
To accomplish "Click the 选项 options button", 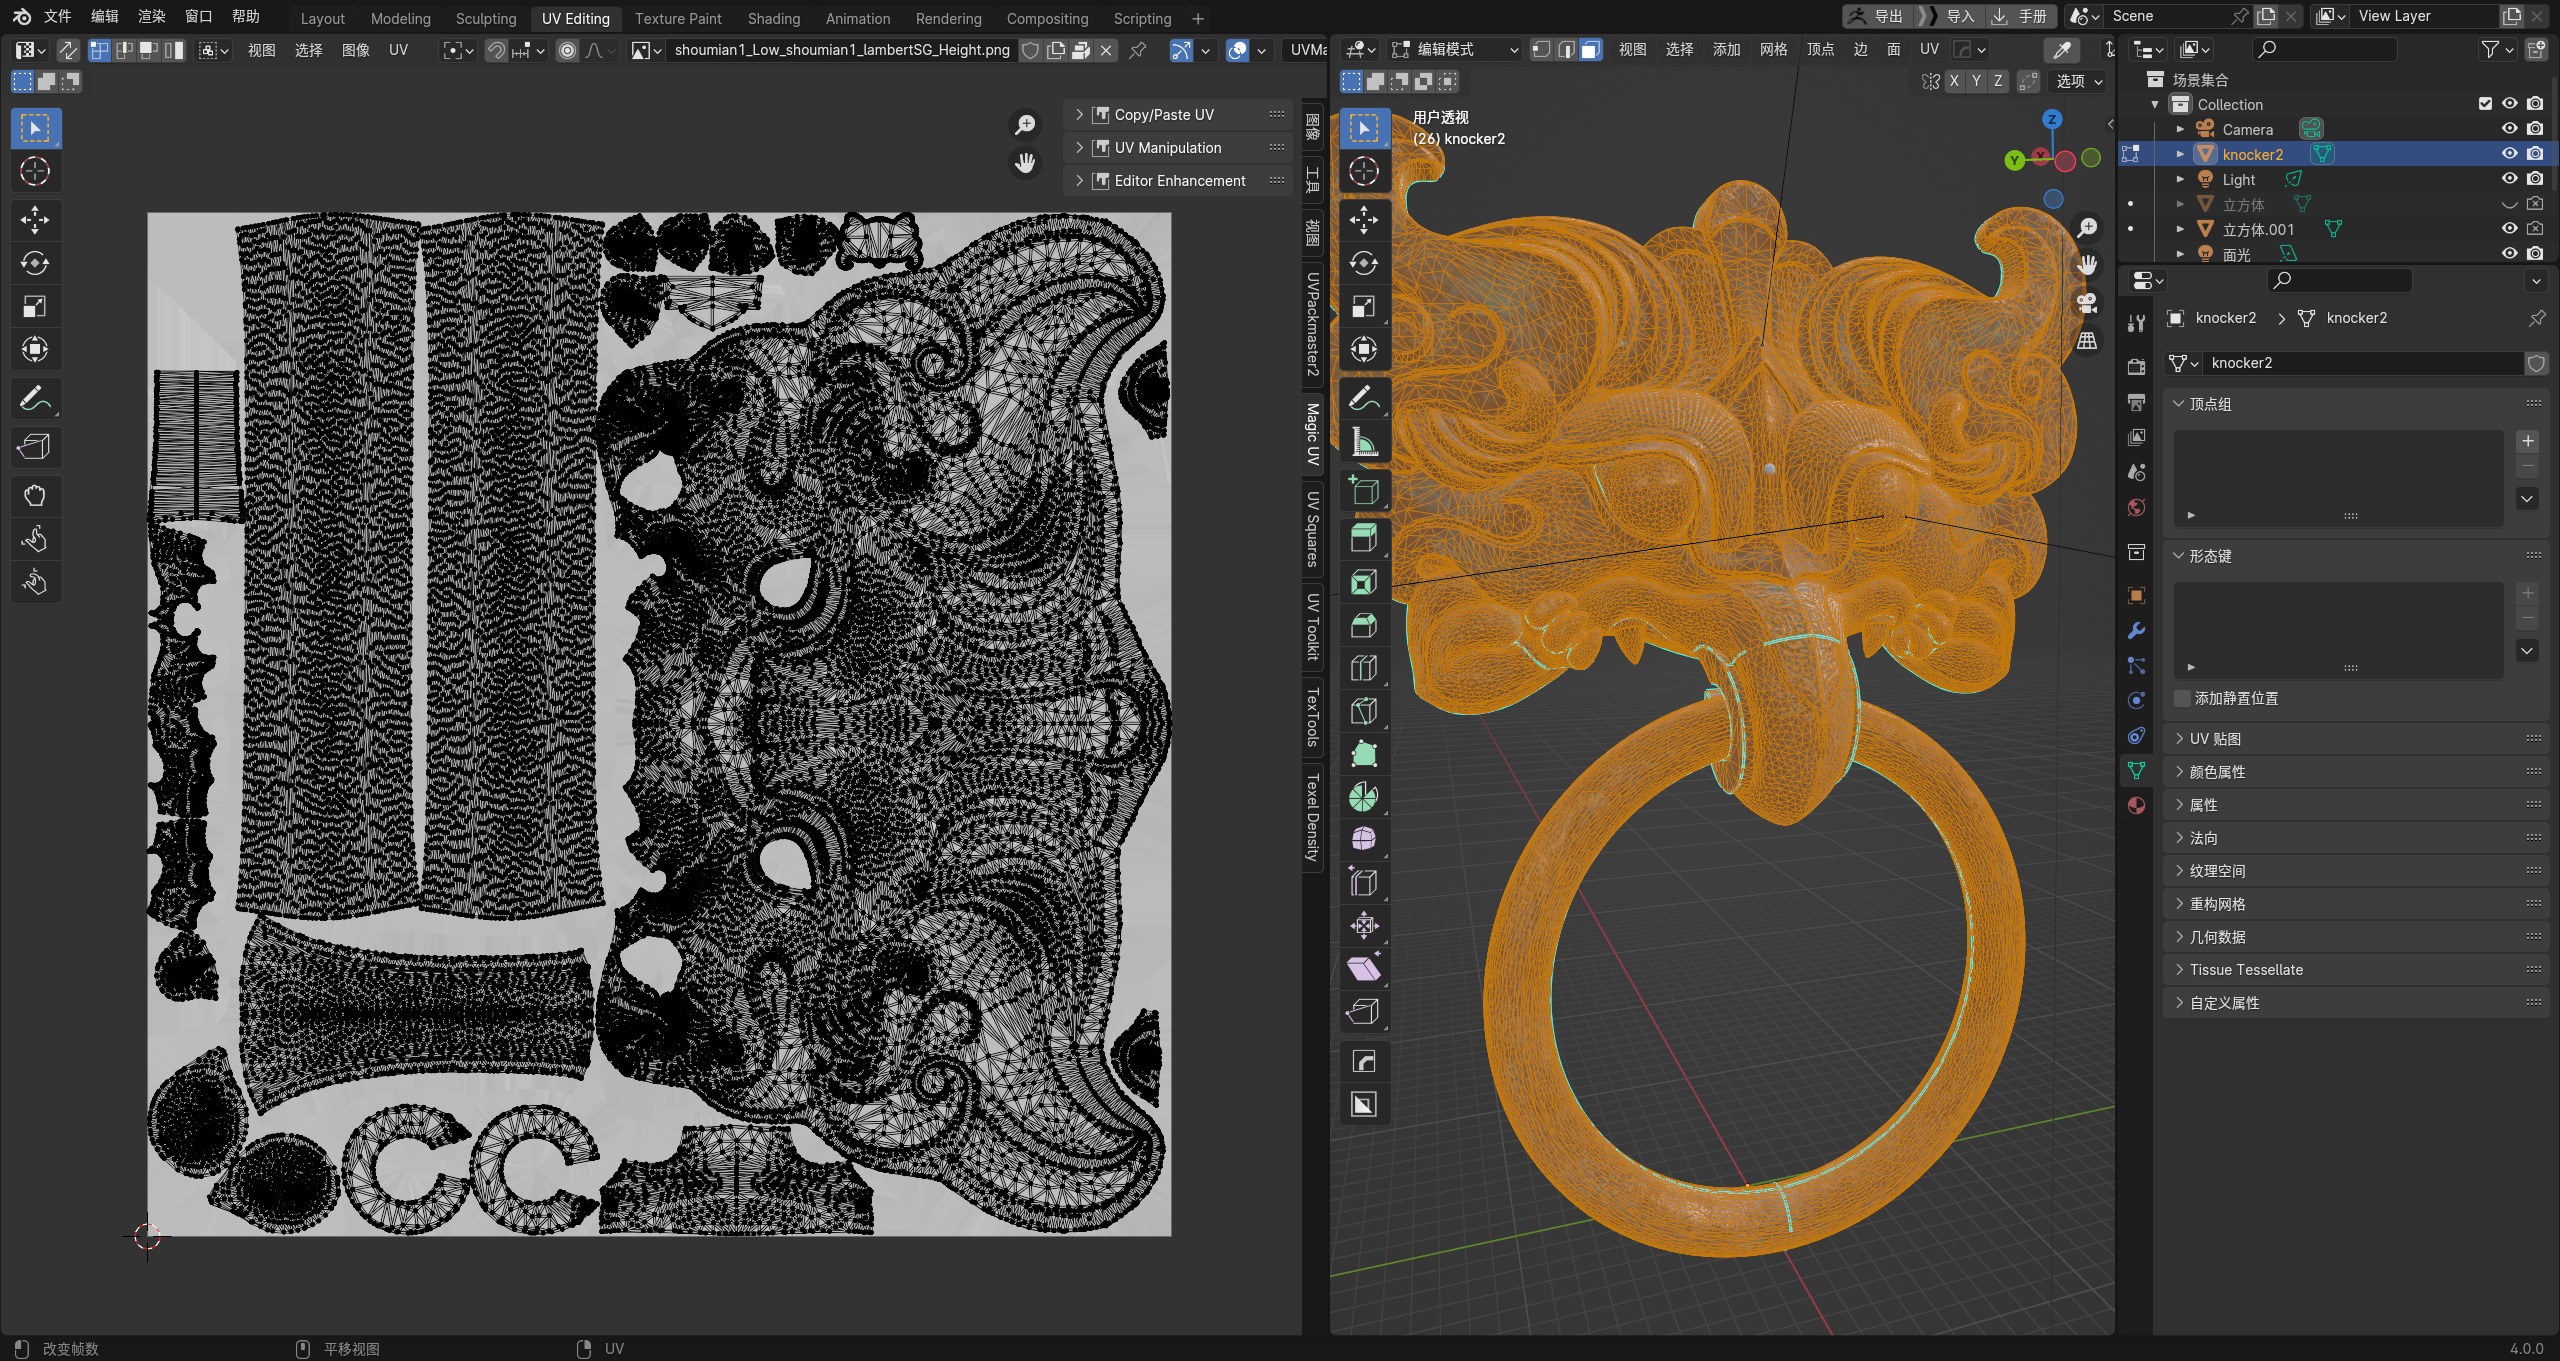I will [x=2078, y=81].
